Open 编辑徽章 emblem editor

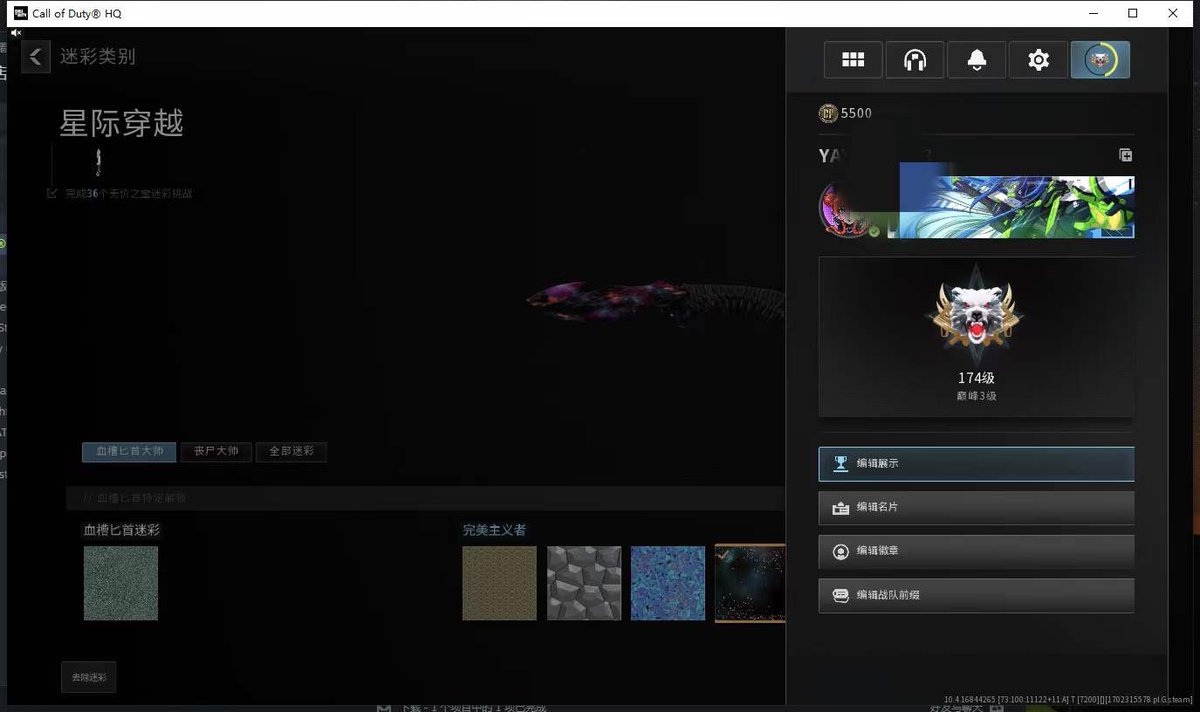[x=976, y=551]
